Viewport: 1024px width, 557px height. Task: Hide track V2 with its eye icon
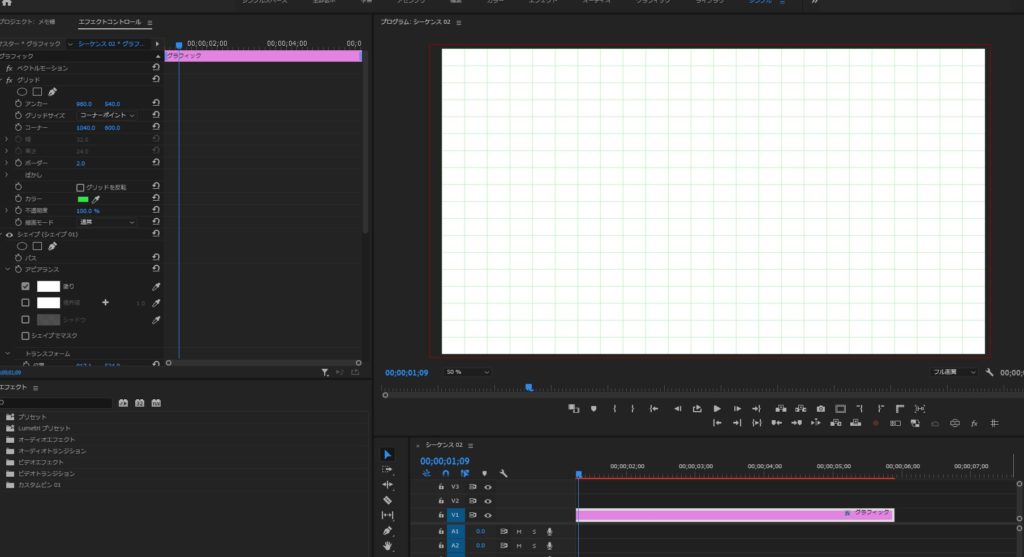click(488, 501)
